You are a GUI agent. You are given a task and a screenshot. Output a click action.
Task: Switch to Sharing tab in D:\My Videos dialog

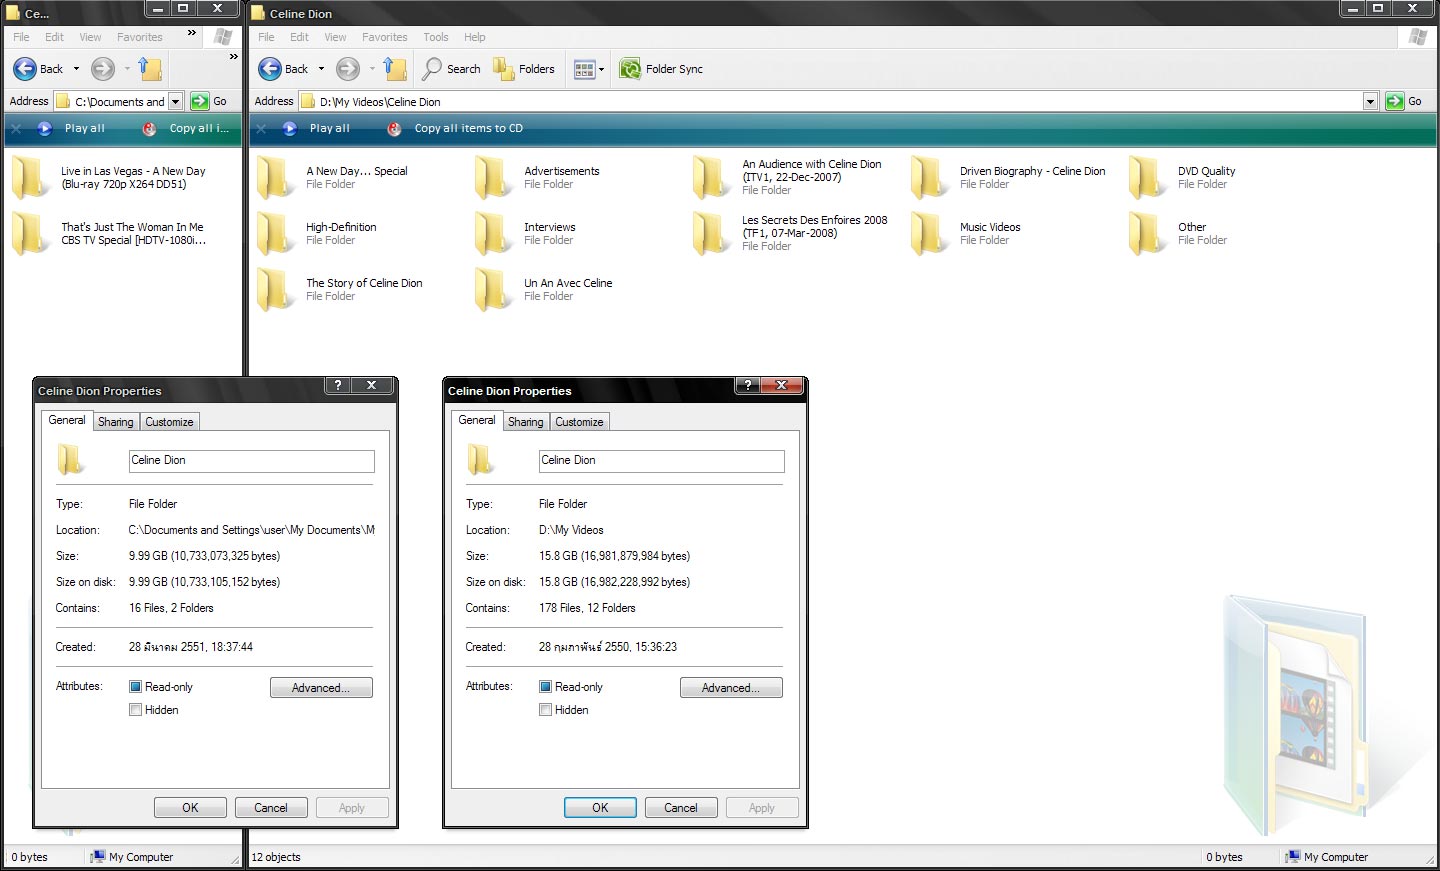click(x=525, y=422)
